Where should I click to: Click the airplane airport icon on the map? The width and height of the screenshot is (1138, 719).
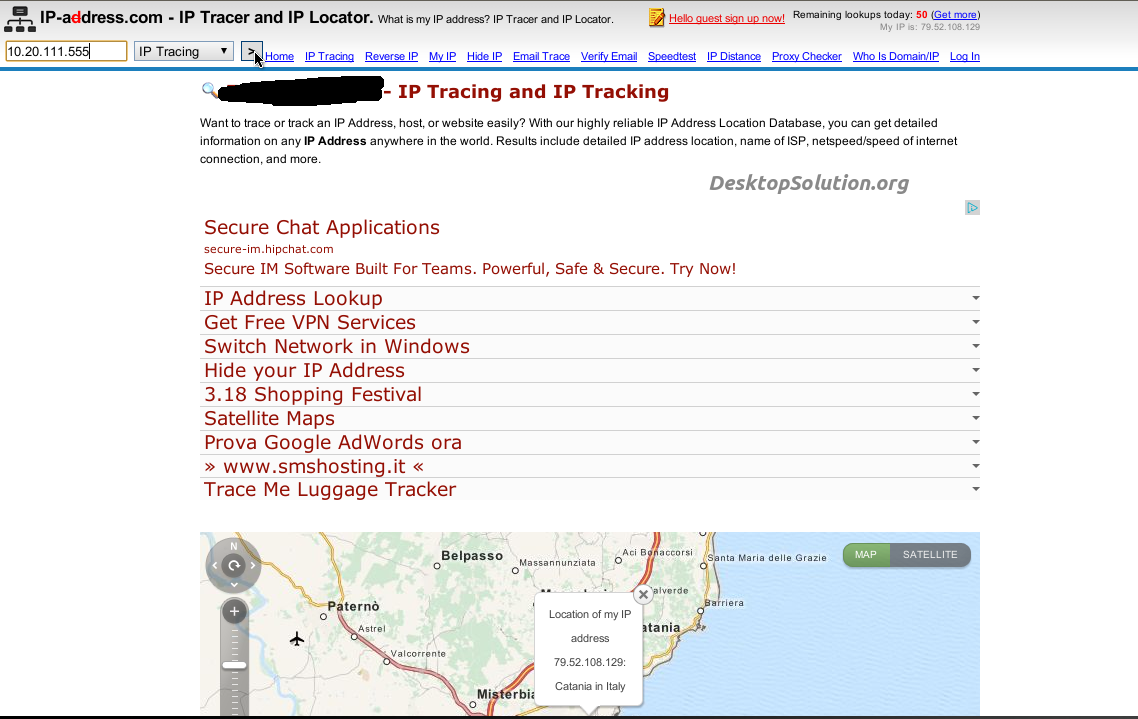pyautogui.click(x=296, y=639)
